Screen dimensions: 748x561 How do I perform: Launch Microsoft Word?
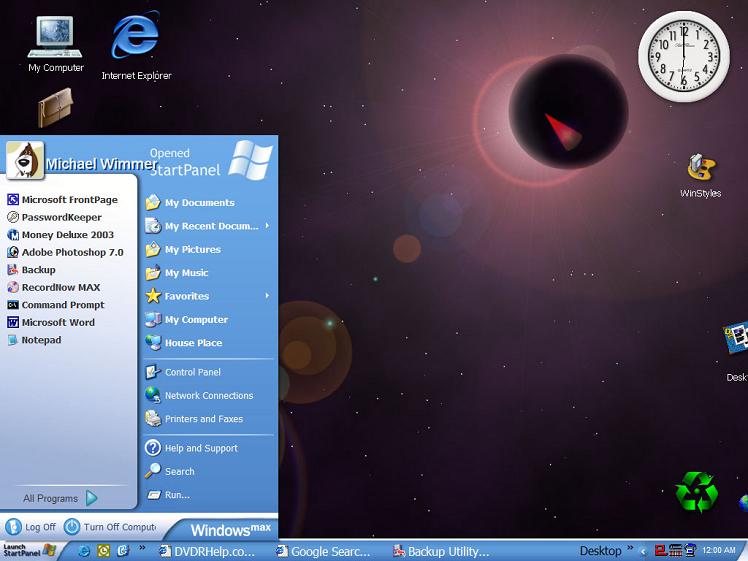(51, 322)
